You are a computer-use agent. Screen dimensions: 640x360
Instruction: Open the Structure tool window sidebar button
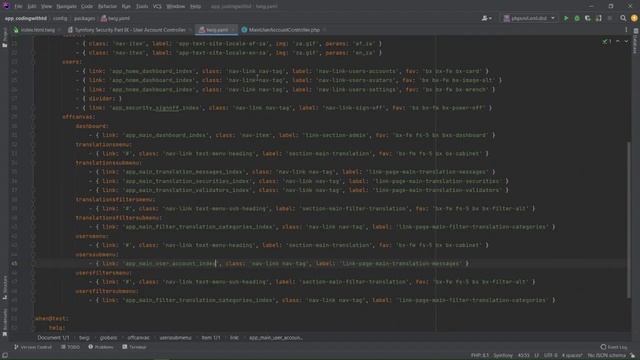point(4,287)
